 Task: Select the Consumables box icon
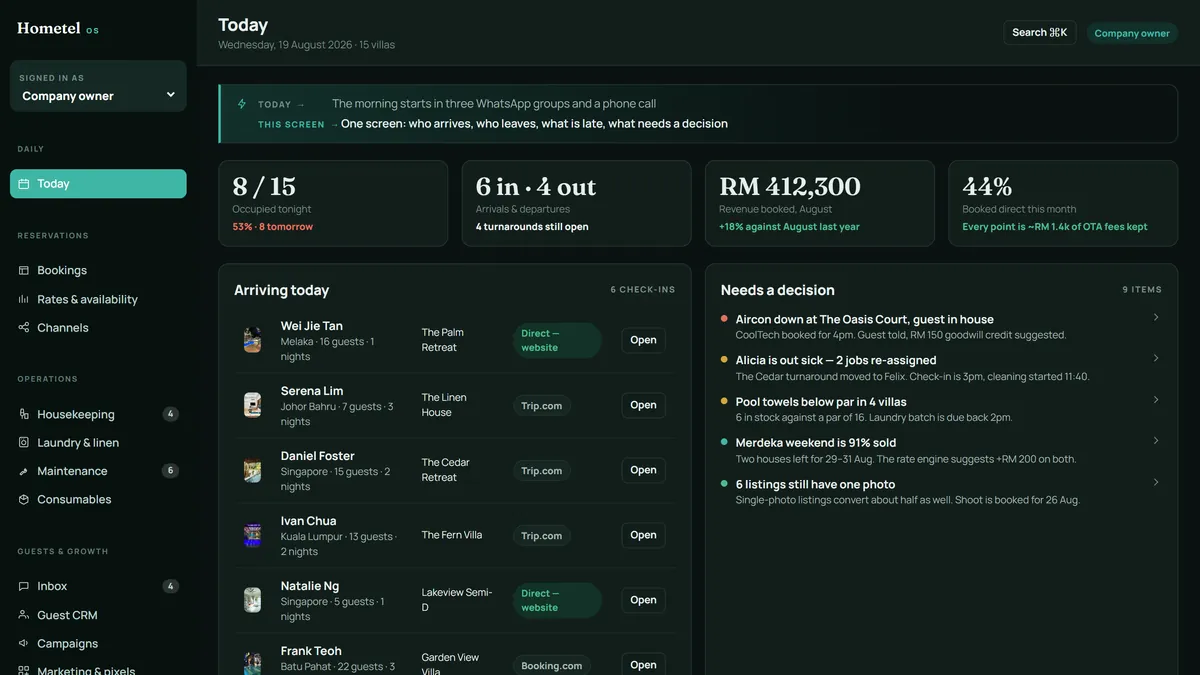tap(24, 499)
